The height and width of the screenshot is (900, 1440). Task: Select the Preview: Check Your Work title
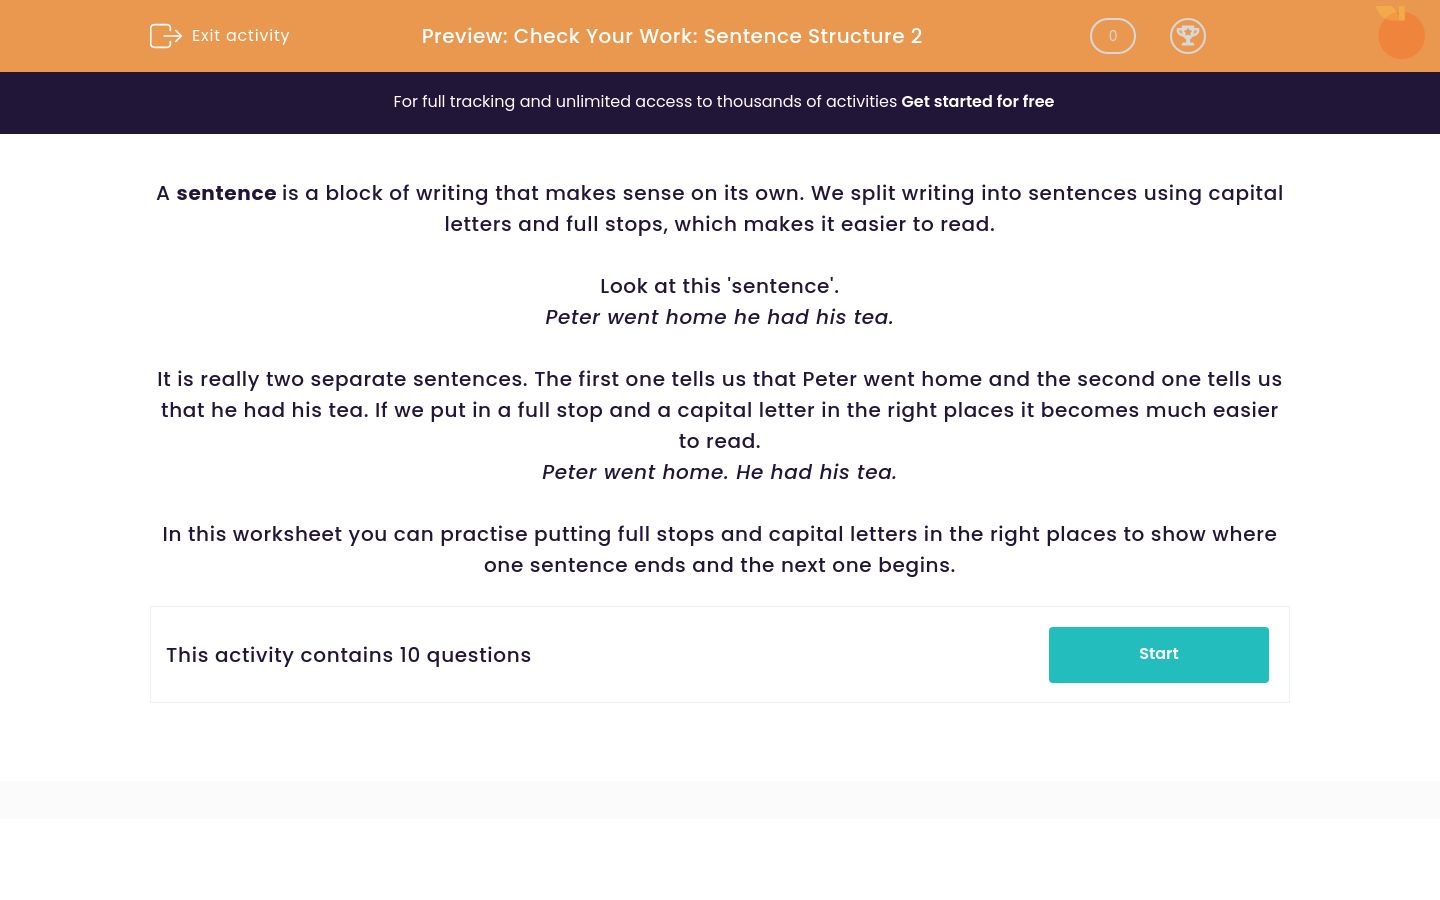pos(671,36)
